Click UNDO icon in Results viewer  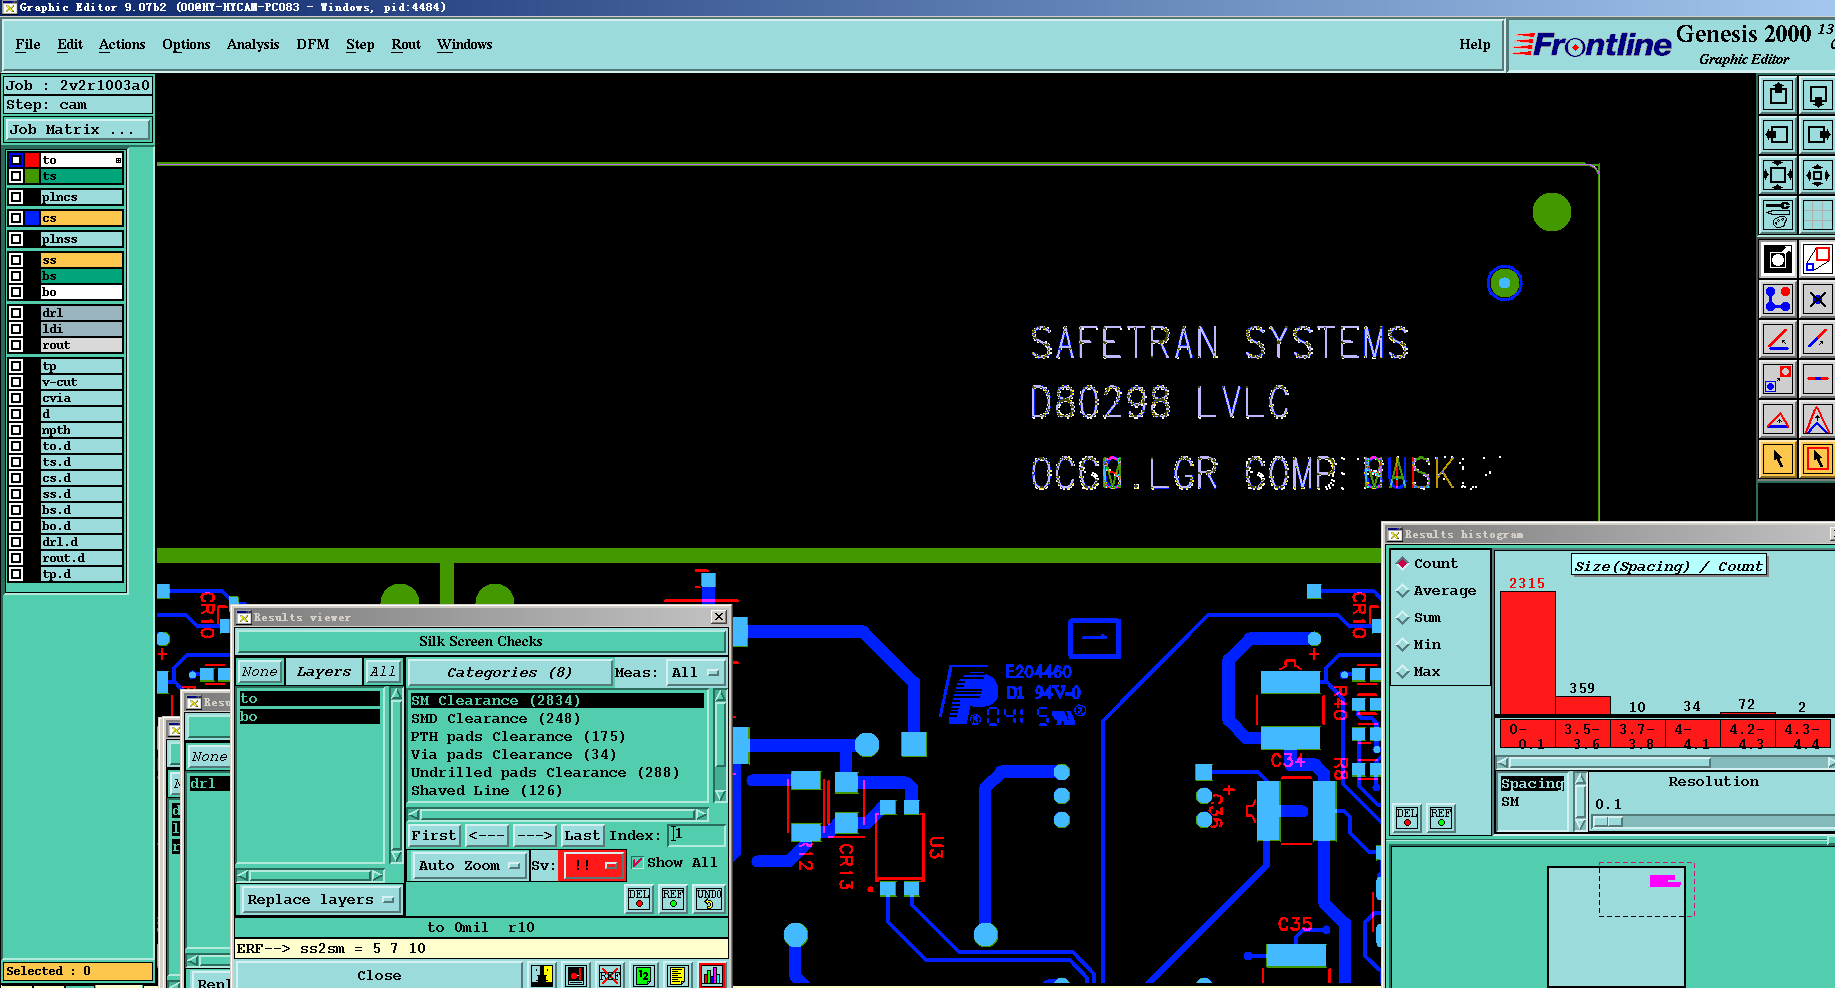[x=709, y=898]
